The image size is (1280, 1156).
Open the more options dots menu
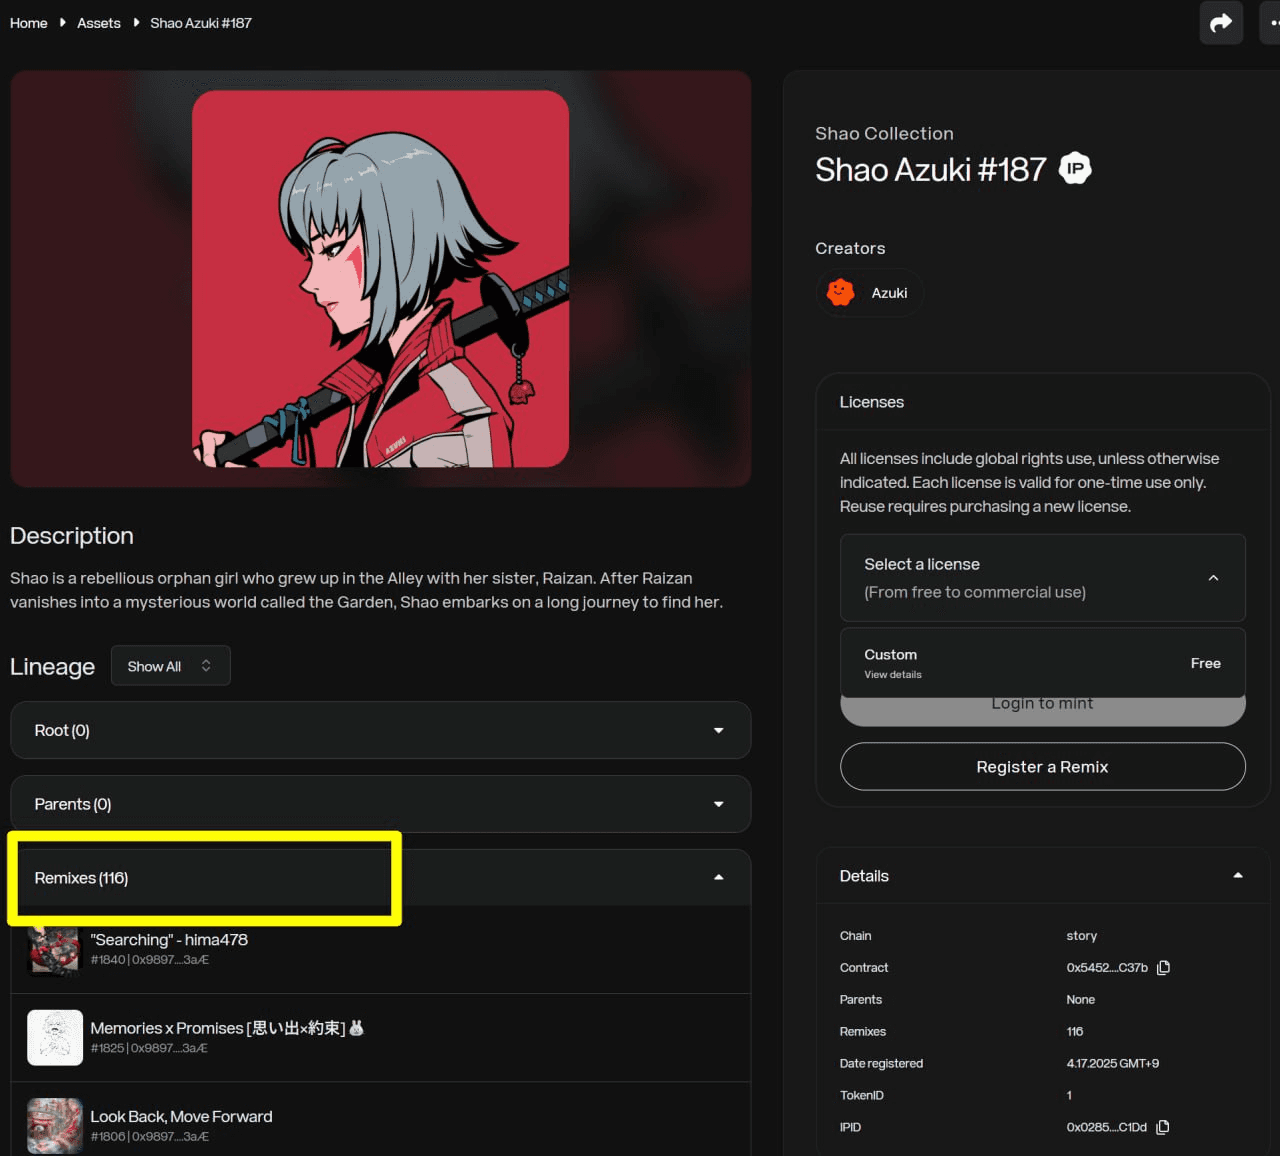point(1271,22)
